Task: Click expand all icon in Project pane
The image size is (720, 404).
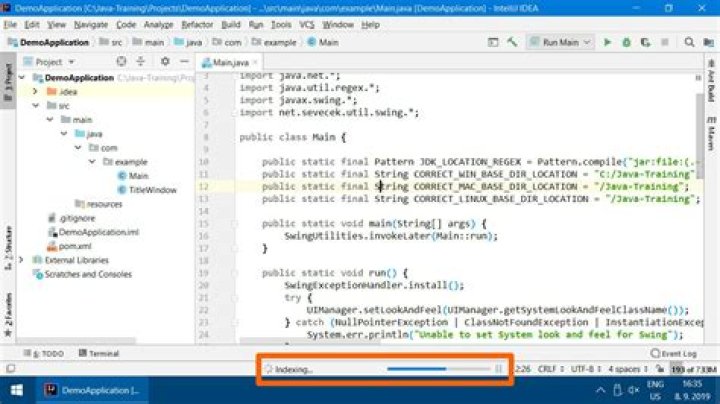Action: pos(141,61)
